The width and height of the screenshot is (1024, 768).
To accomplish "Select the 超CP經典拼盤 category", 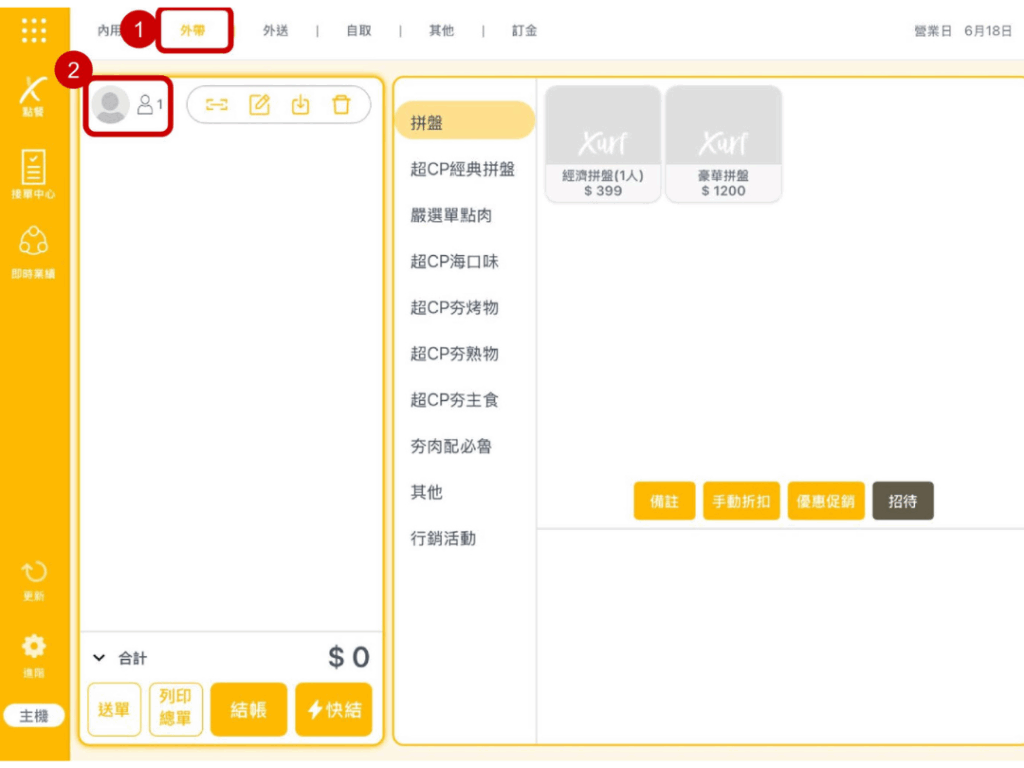I will [462, 169].
